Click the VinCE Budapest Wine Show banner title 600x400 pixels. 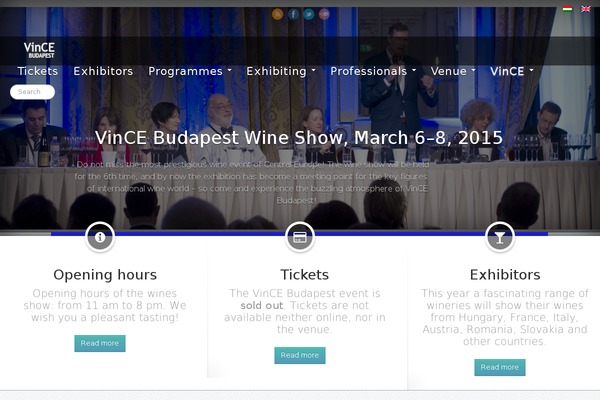[299, 138]
